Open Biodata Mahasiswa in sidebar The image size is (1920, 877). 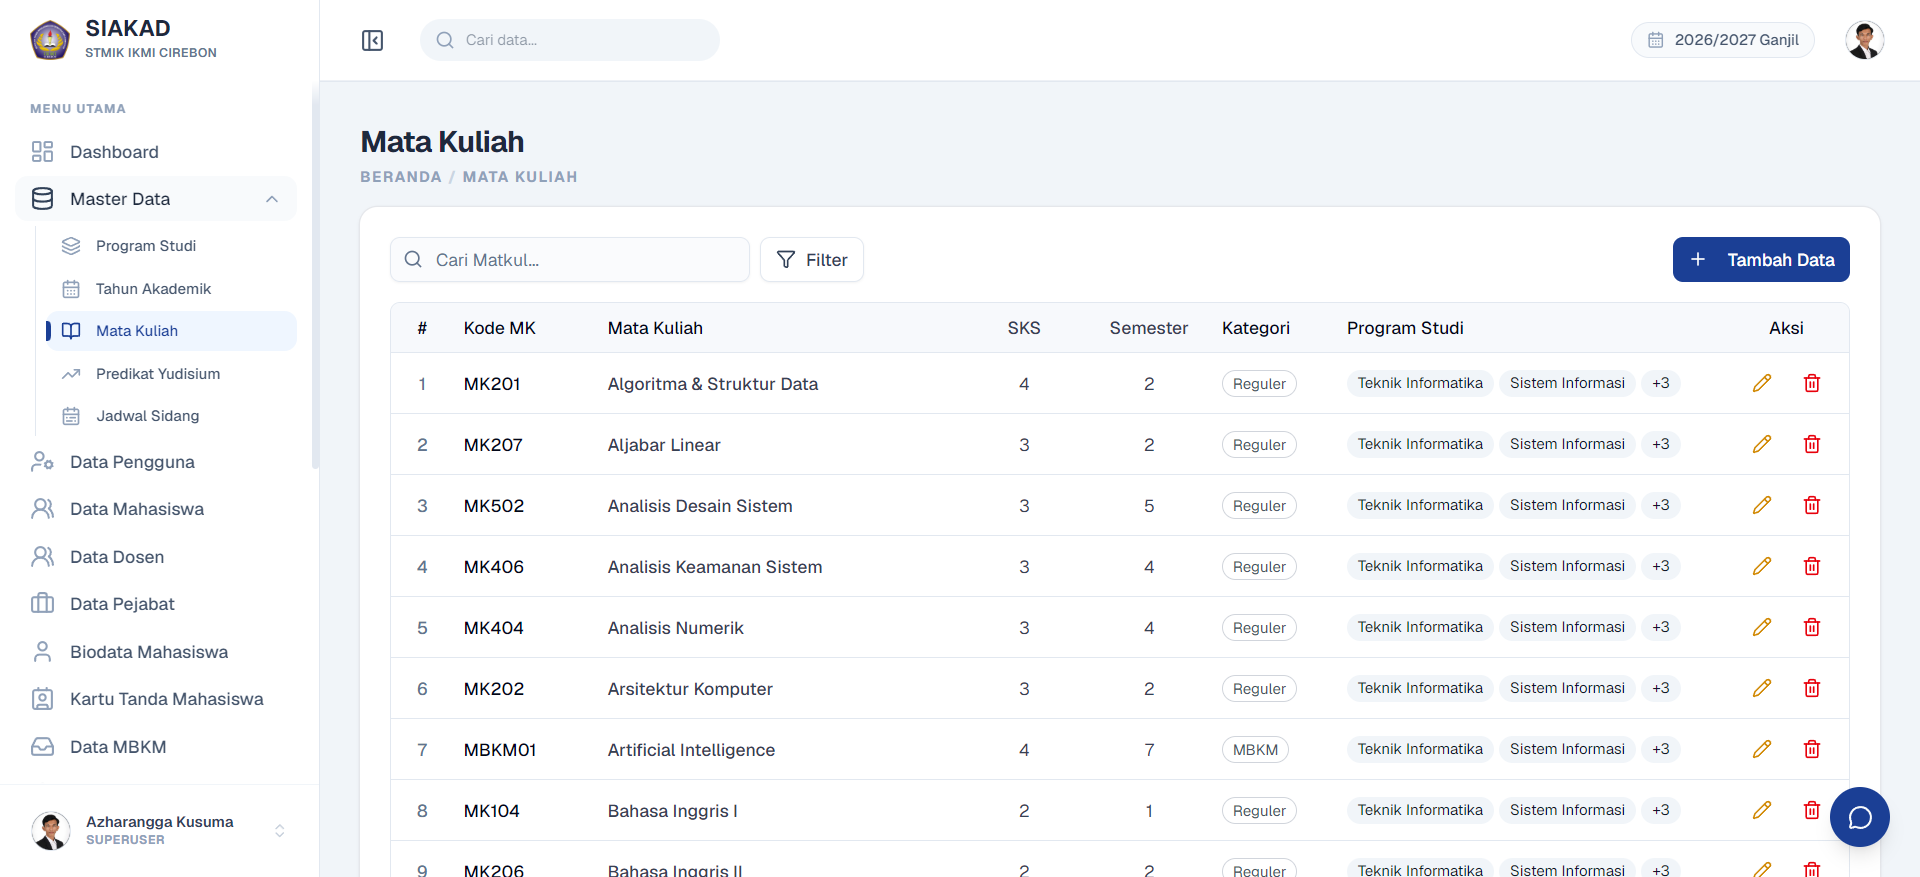pos(156,652)
